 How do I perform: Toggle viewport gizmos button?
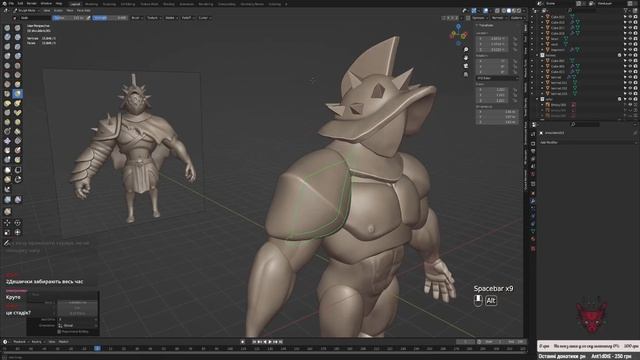[473, 11]
